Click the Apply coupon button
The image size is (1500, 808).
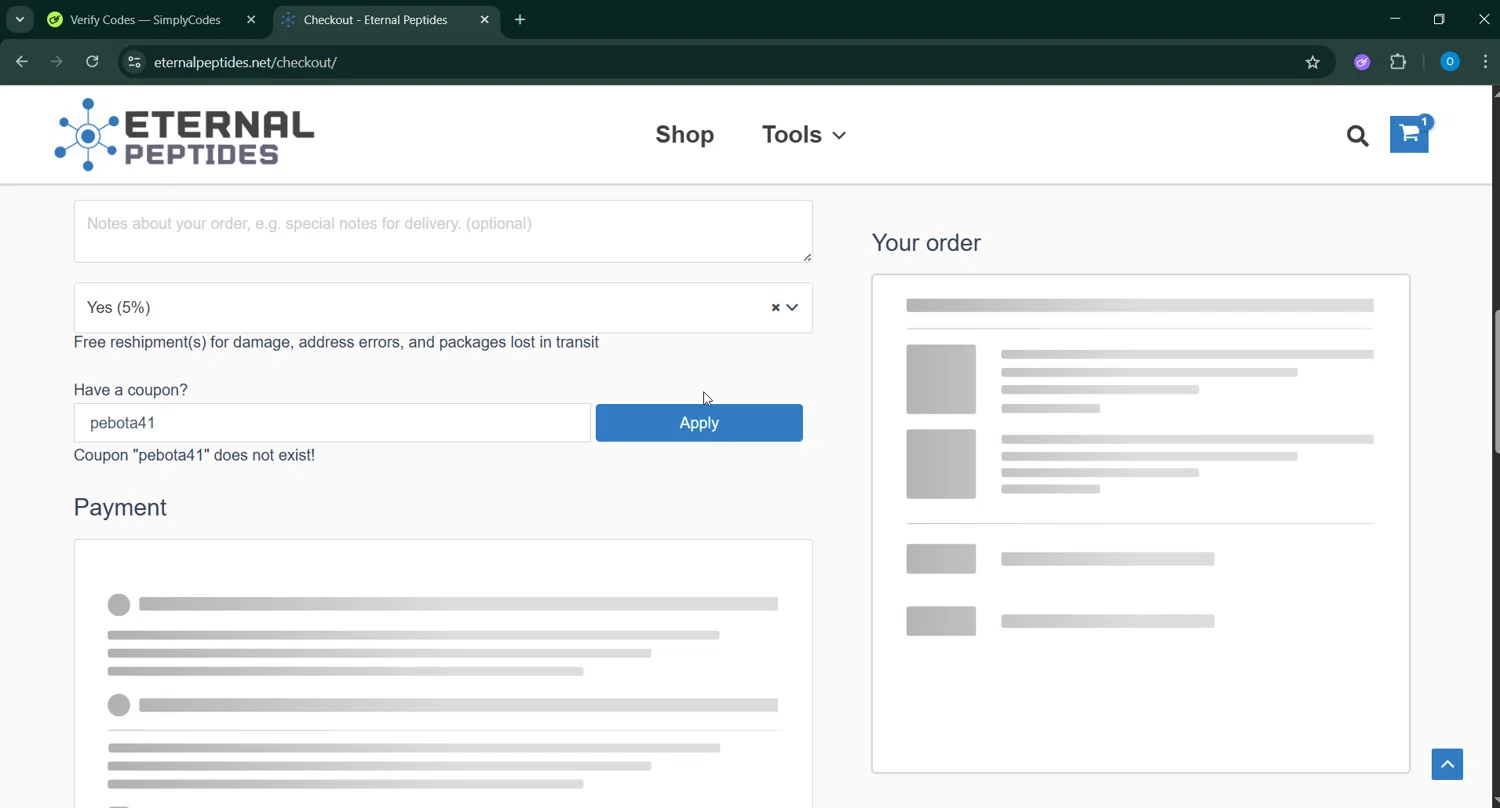pos(699,423)
